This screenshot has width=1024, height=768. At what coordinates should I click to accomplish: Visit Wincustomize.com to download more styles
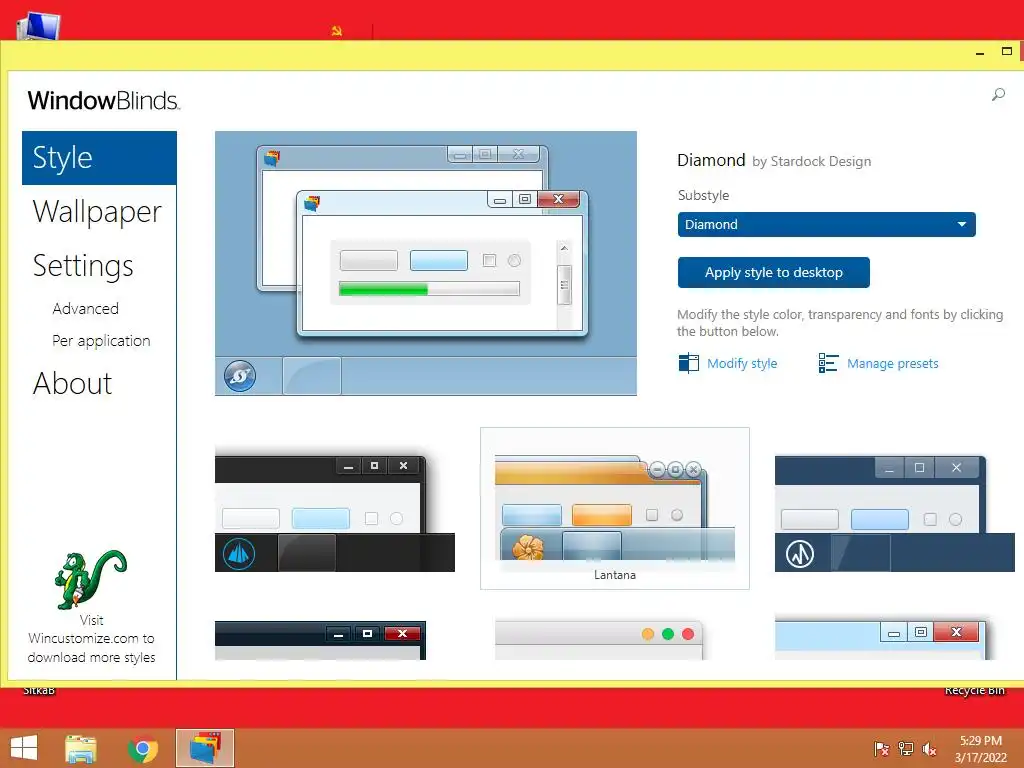click(91, 639)
